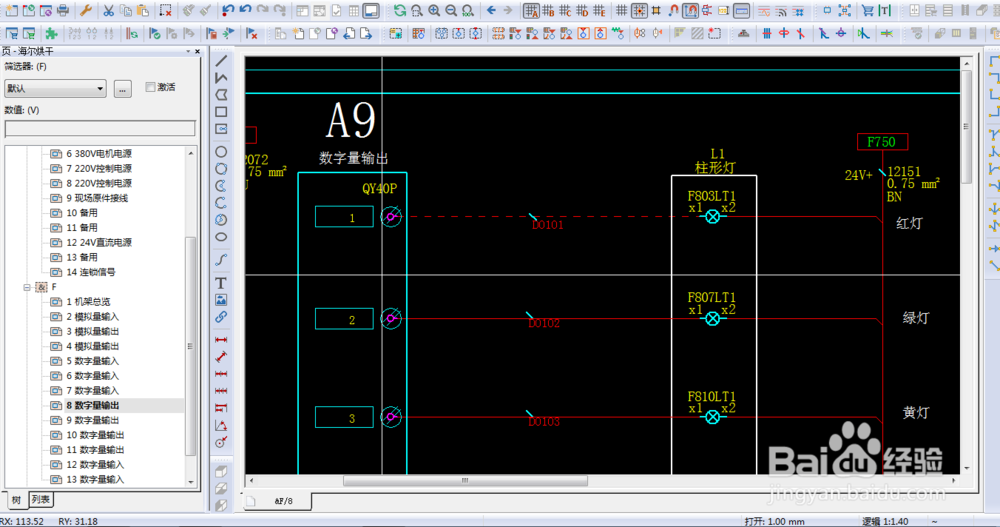Click the green puzzle piece icon
The width and height of the screenshot is (1000, 527).
tap(51, 33)
